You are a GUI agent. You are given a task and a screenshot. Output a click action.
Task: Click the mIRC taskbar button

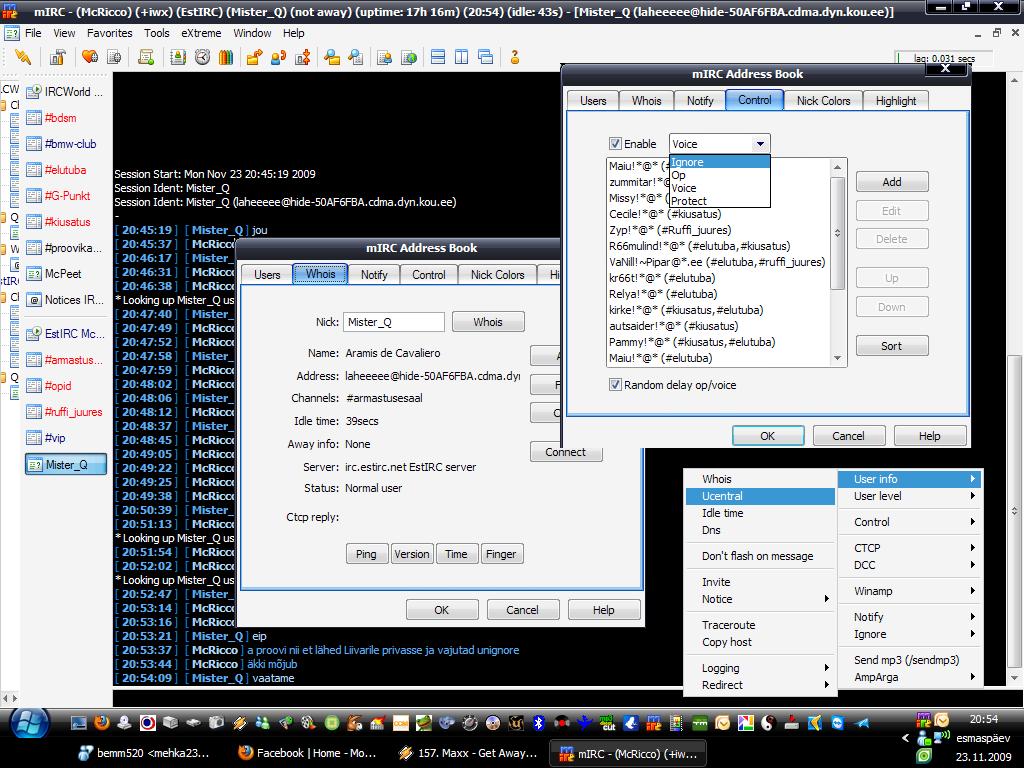pyautogui.click(x=628, y=753)
